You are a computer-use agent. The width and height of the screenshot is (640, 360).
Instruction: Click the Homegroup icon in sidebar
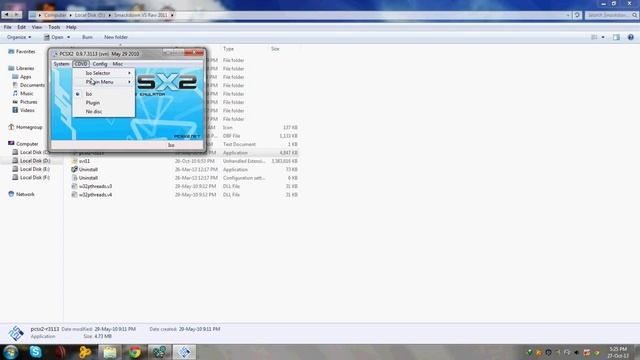click(11, 127)
